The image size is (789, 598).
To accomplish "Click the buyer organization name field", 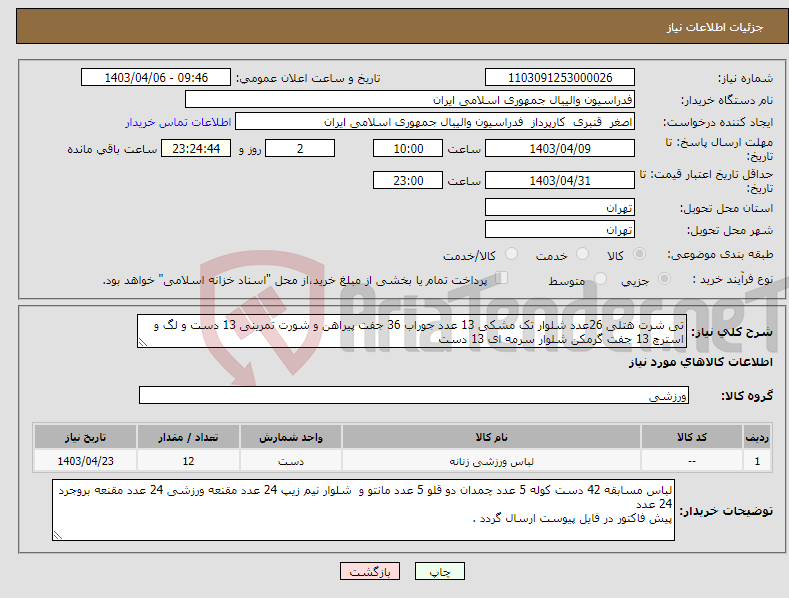I will pyautogui.click(x=410, y=100).
